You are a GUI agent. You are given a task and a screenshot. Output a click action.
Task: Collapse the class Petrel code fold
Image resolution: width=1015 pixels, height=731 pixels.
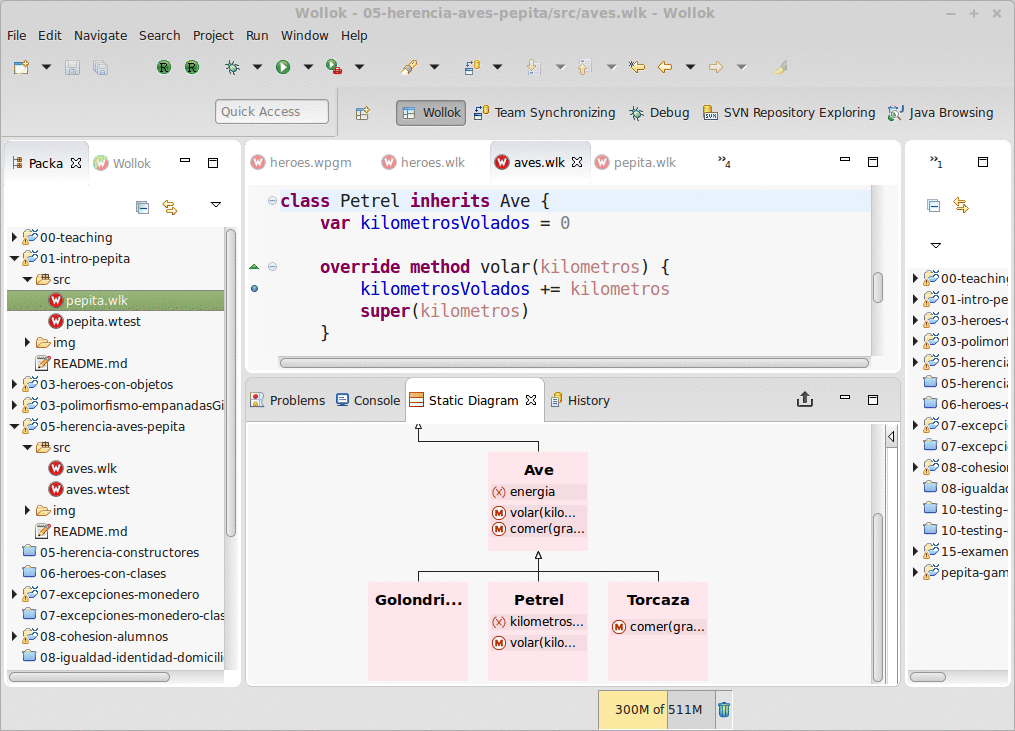coord(272,201)
